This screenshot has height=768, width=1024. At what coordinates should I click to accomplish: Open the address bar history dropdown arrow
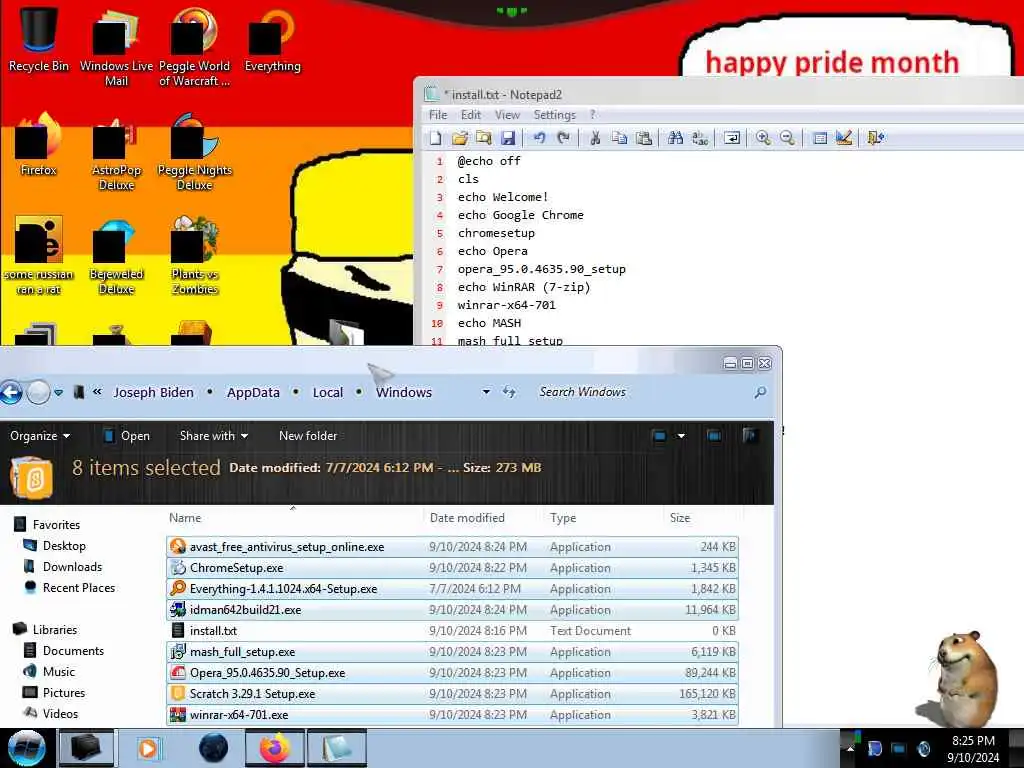click(x=486, y=392)
